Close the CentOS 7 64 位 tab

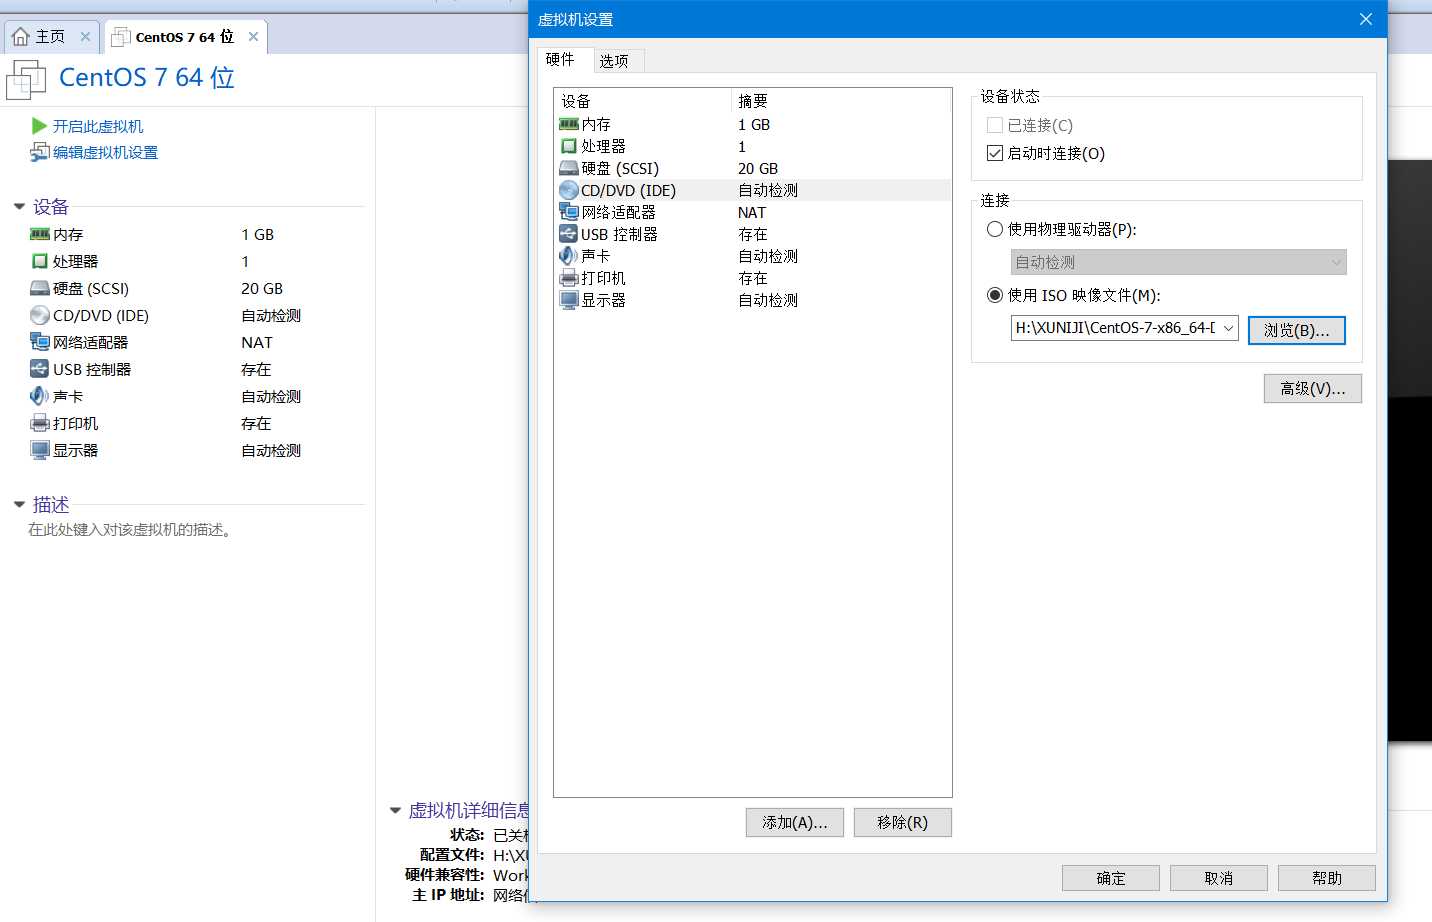[253, 37]
